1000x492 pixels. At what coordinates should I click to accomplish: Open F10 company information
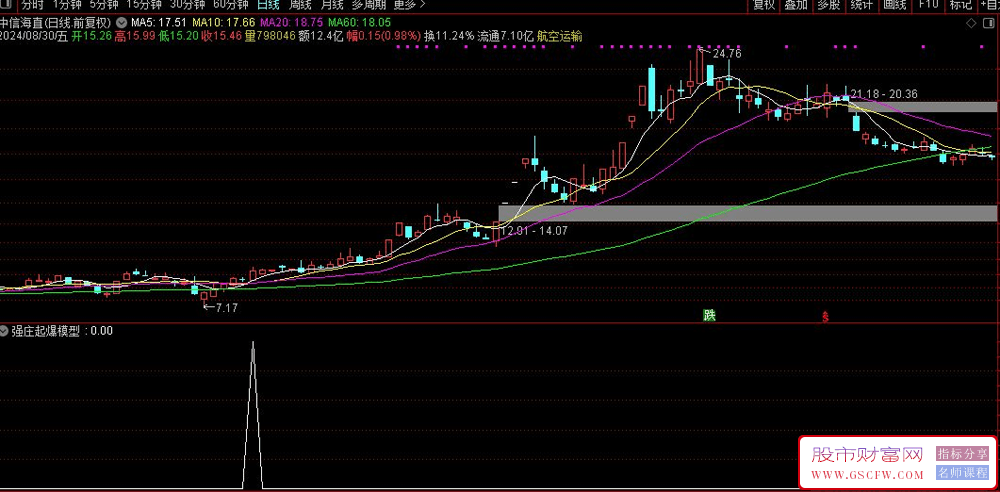pos(929,5)
